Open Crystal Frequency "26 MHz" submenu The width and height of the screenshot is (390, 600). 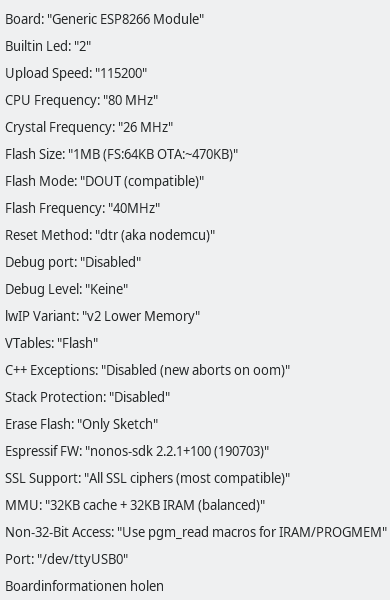point(195,127)
